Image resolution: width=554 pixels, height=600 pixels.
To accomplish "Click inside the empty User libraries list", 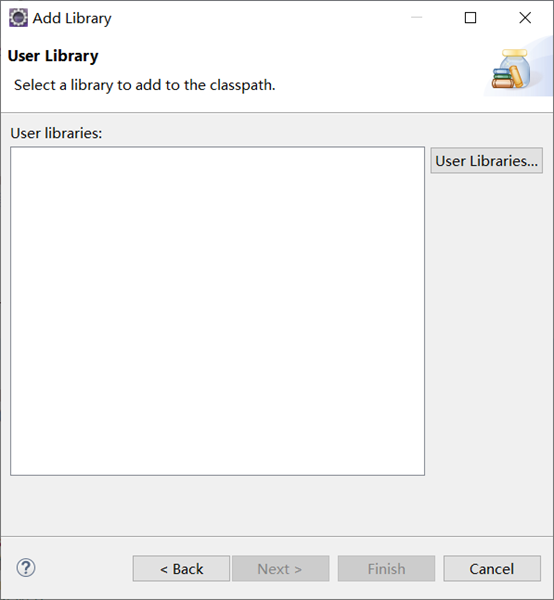I will [x=217, y=311].
